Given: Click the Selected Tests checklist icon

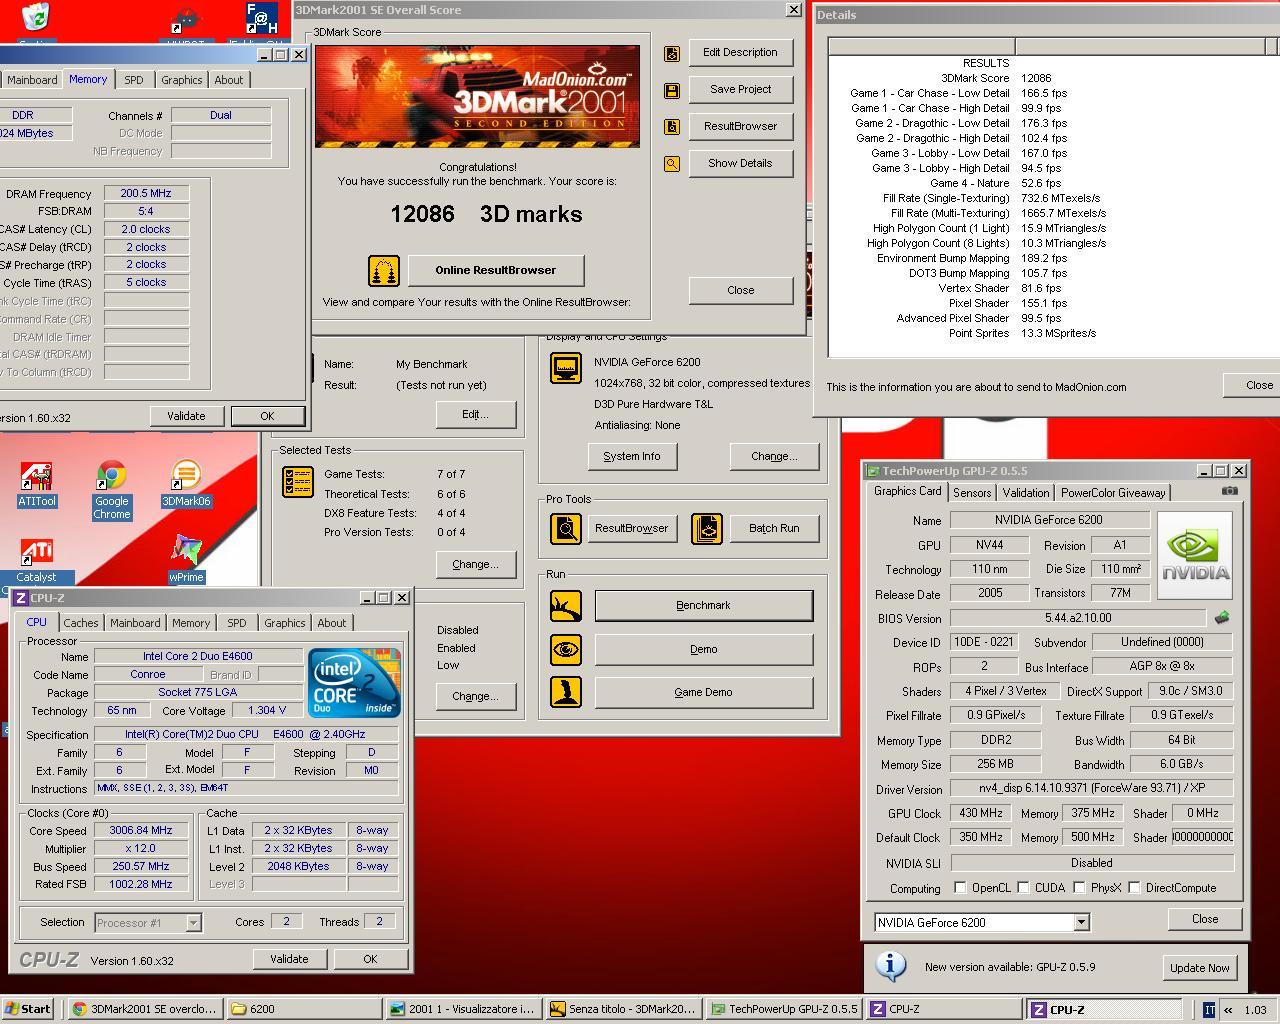Looking at the screenshot, I should point(298,482).
